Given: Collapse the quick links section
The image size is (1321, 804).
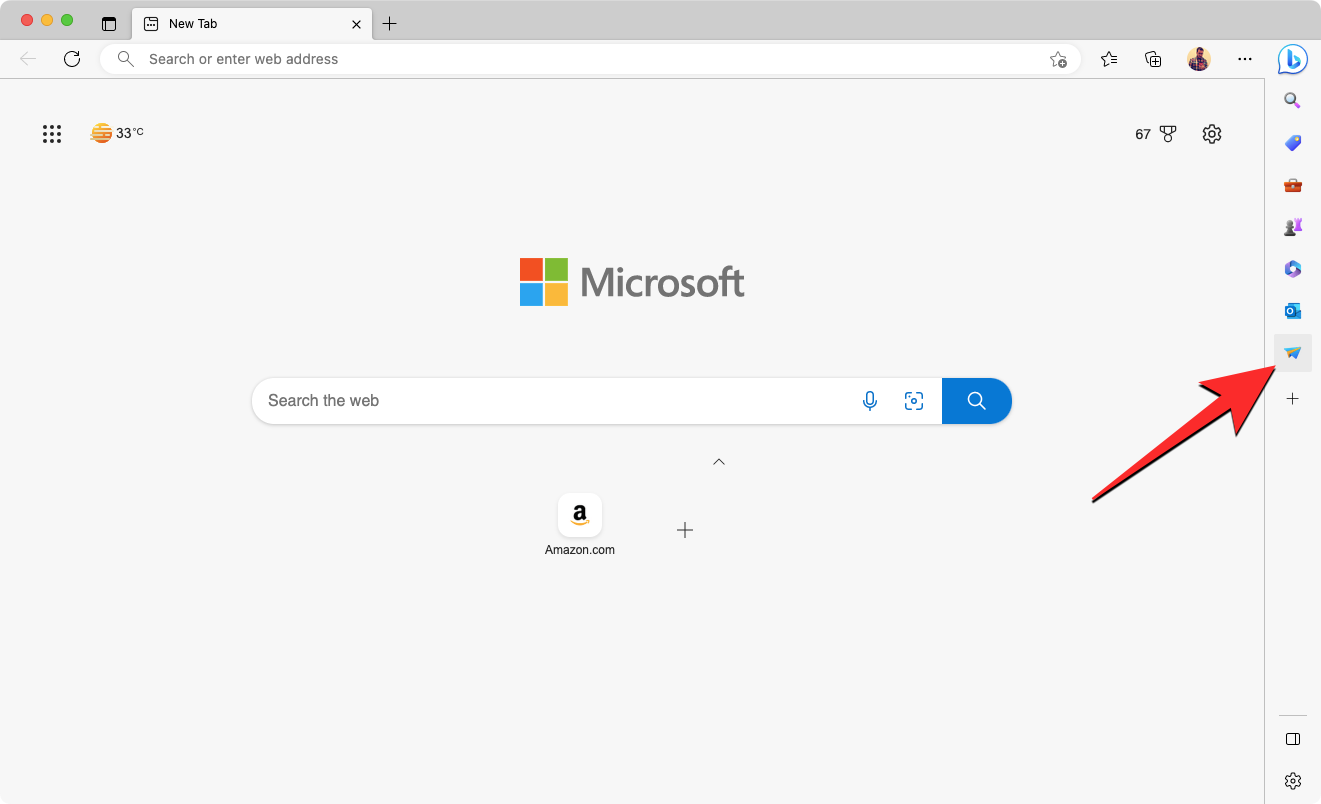Looking at the screenshot, I should tap(719, 462).
